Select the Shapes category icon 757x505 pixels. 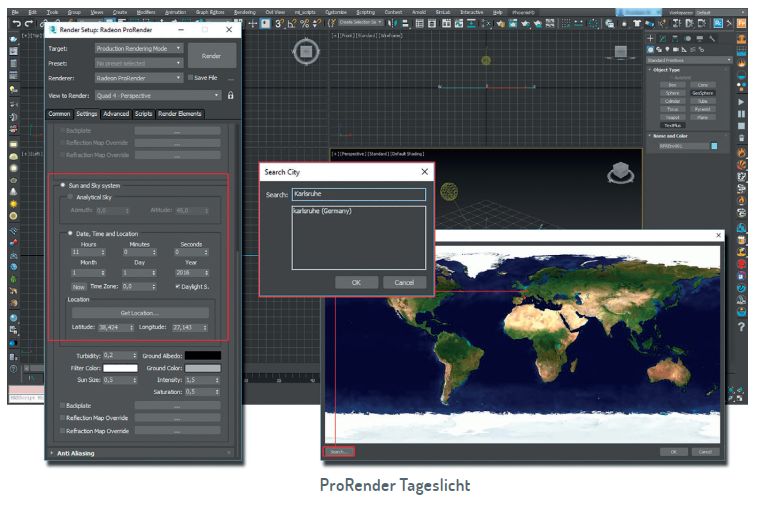pos(659,49)
